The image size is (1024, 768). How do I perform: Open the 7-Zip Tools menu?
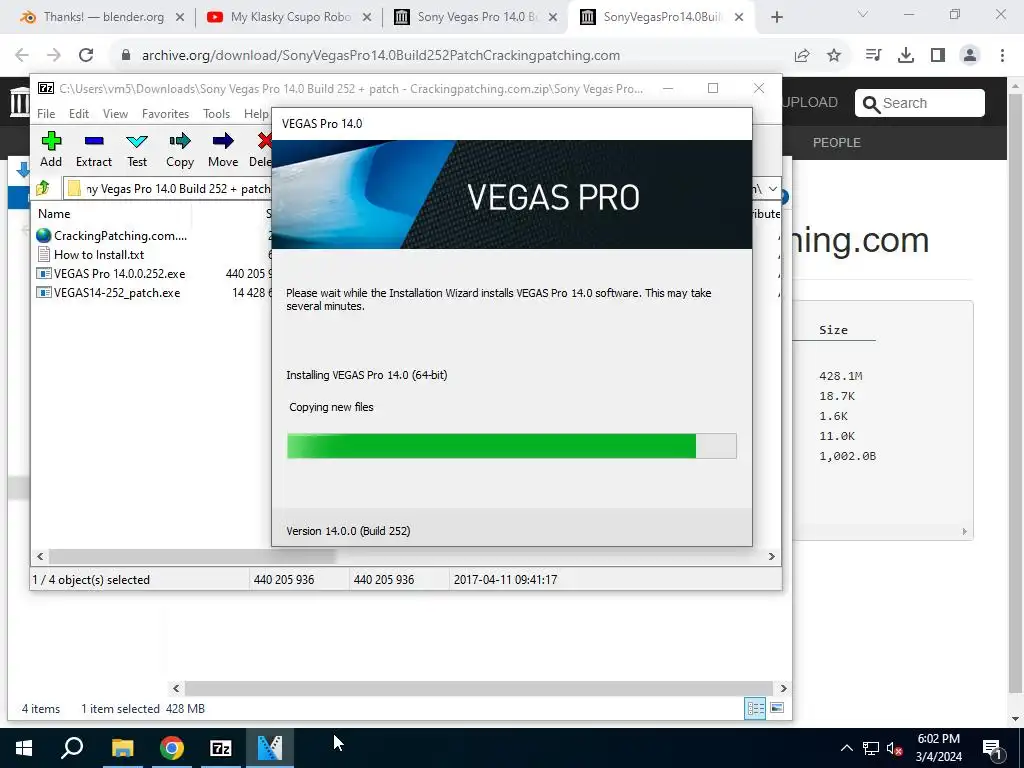tap(216, 114)
